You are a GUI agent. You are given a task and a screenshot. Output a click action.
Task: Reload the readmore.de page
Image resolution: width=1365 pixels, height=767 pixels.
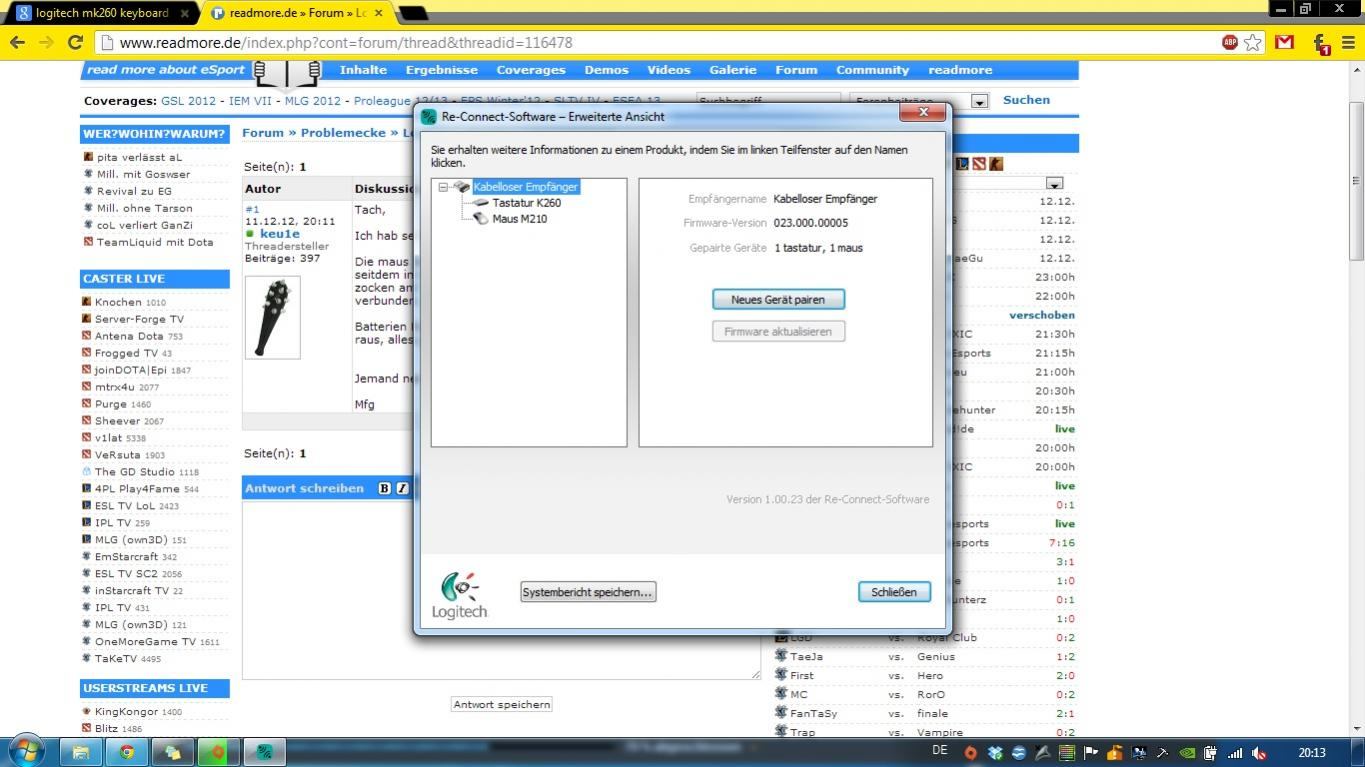click(75, 42)
